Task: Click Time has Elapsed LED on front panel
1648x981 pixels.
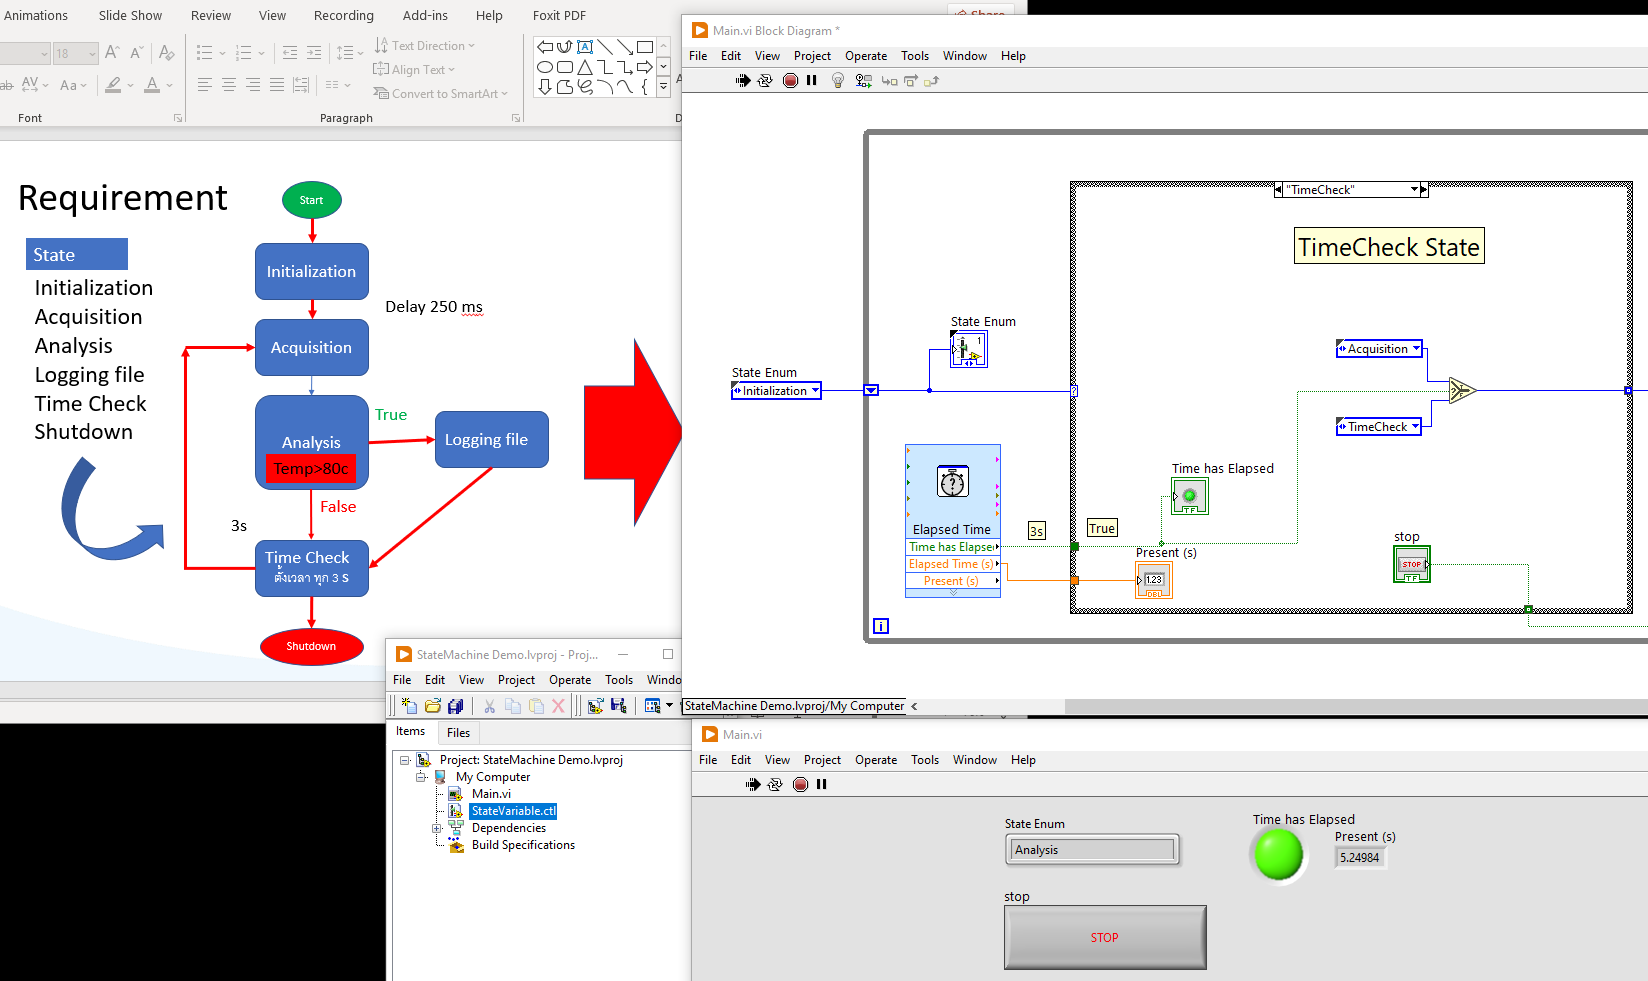Action: [x=1278, y=856]
